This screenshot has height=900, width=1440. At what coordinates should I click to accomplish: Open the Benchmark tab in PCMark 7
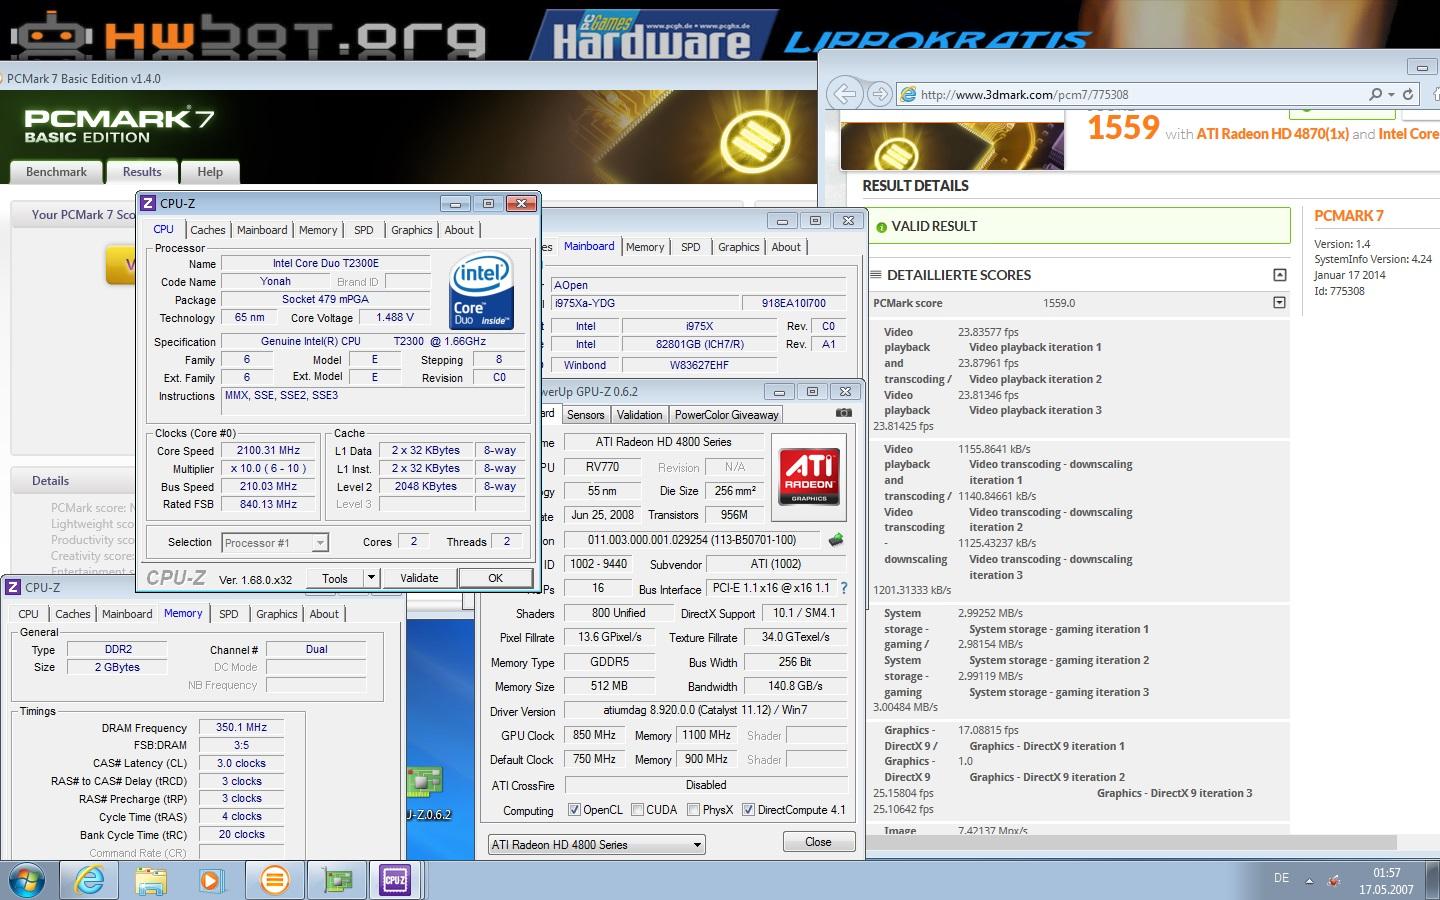(x=56, y=172)
